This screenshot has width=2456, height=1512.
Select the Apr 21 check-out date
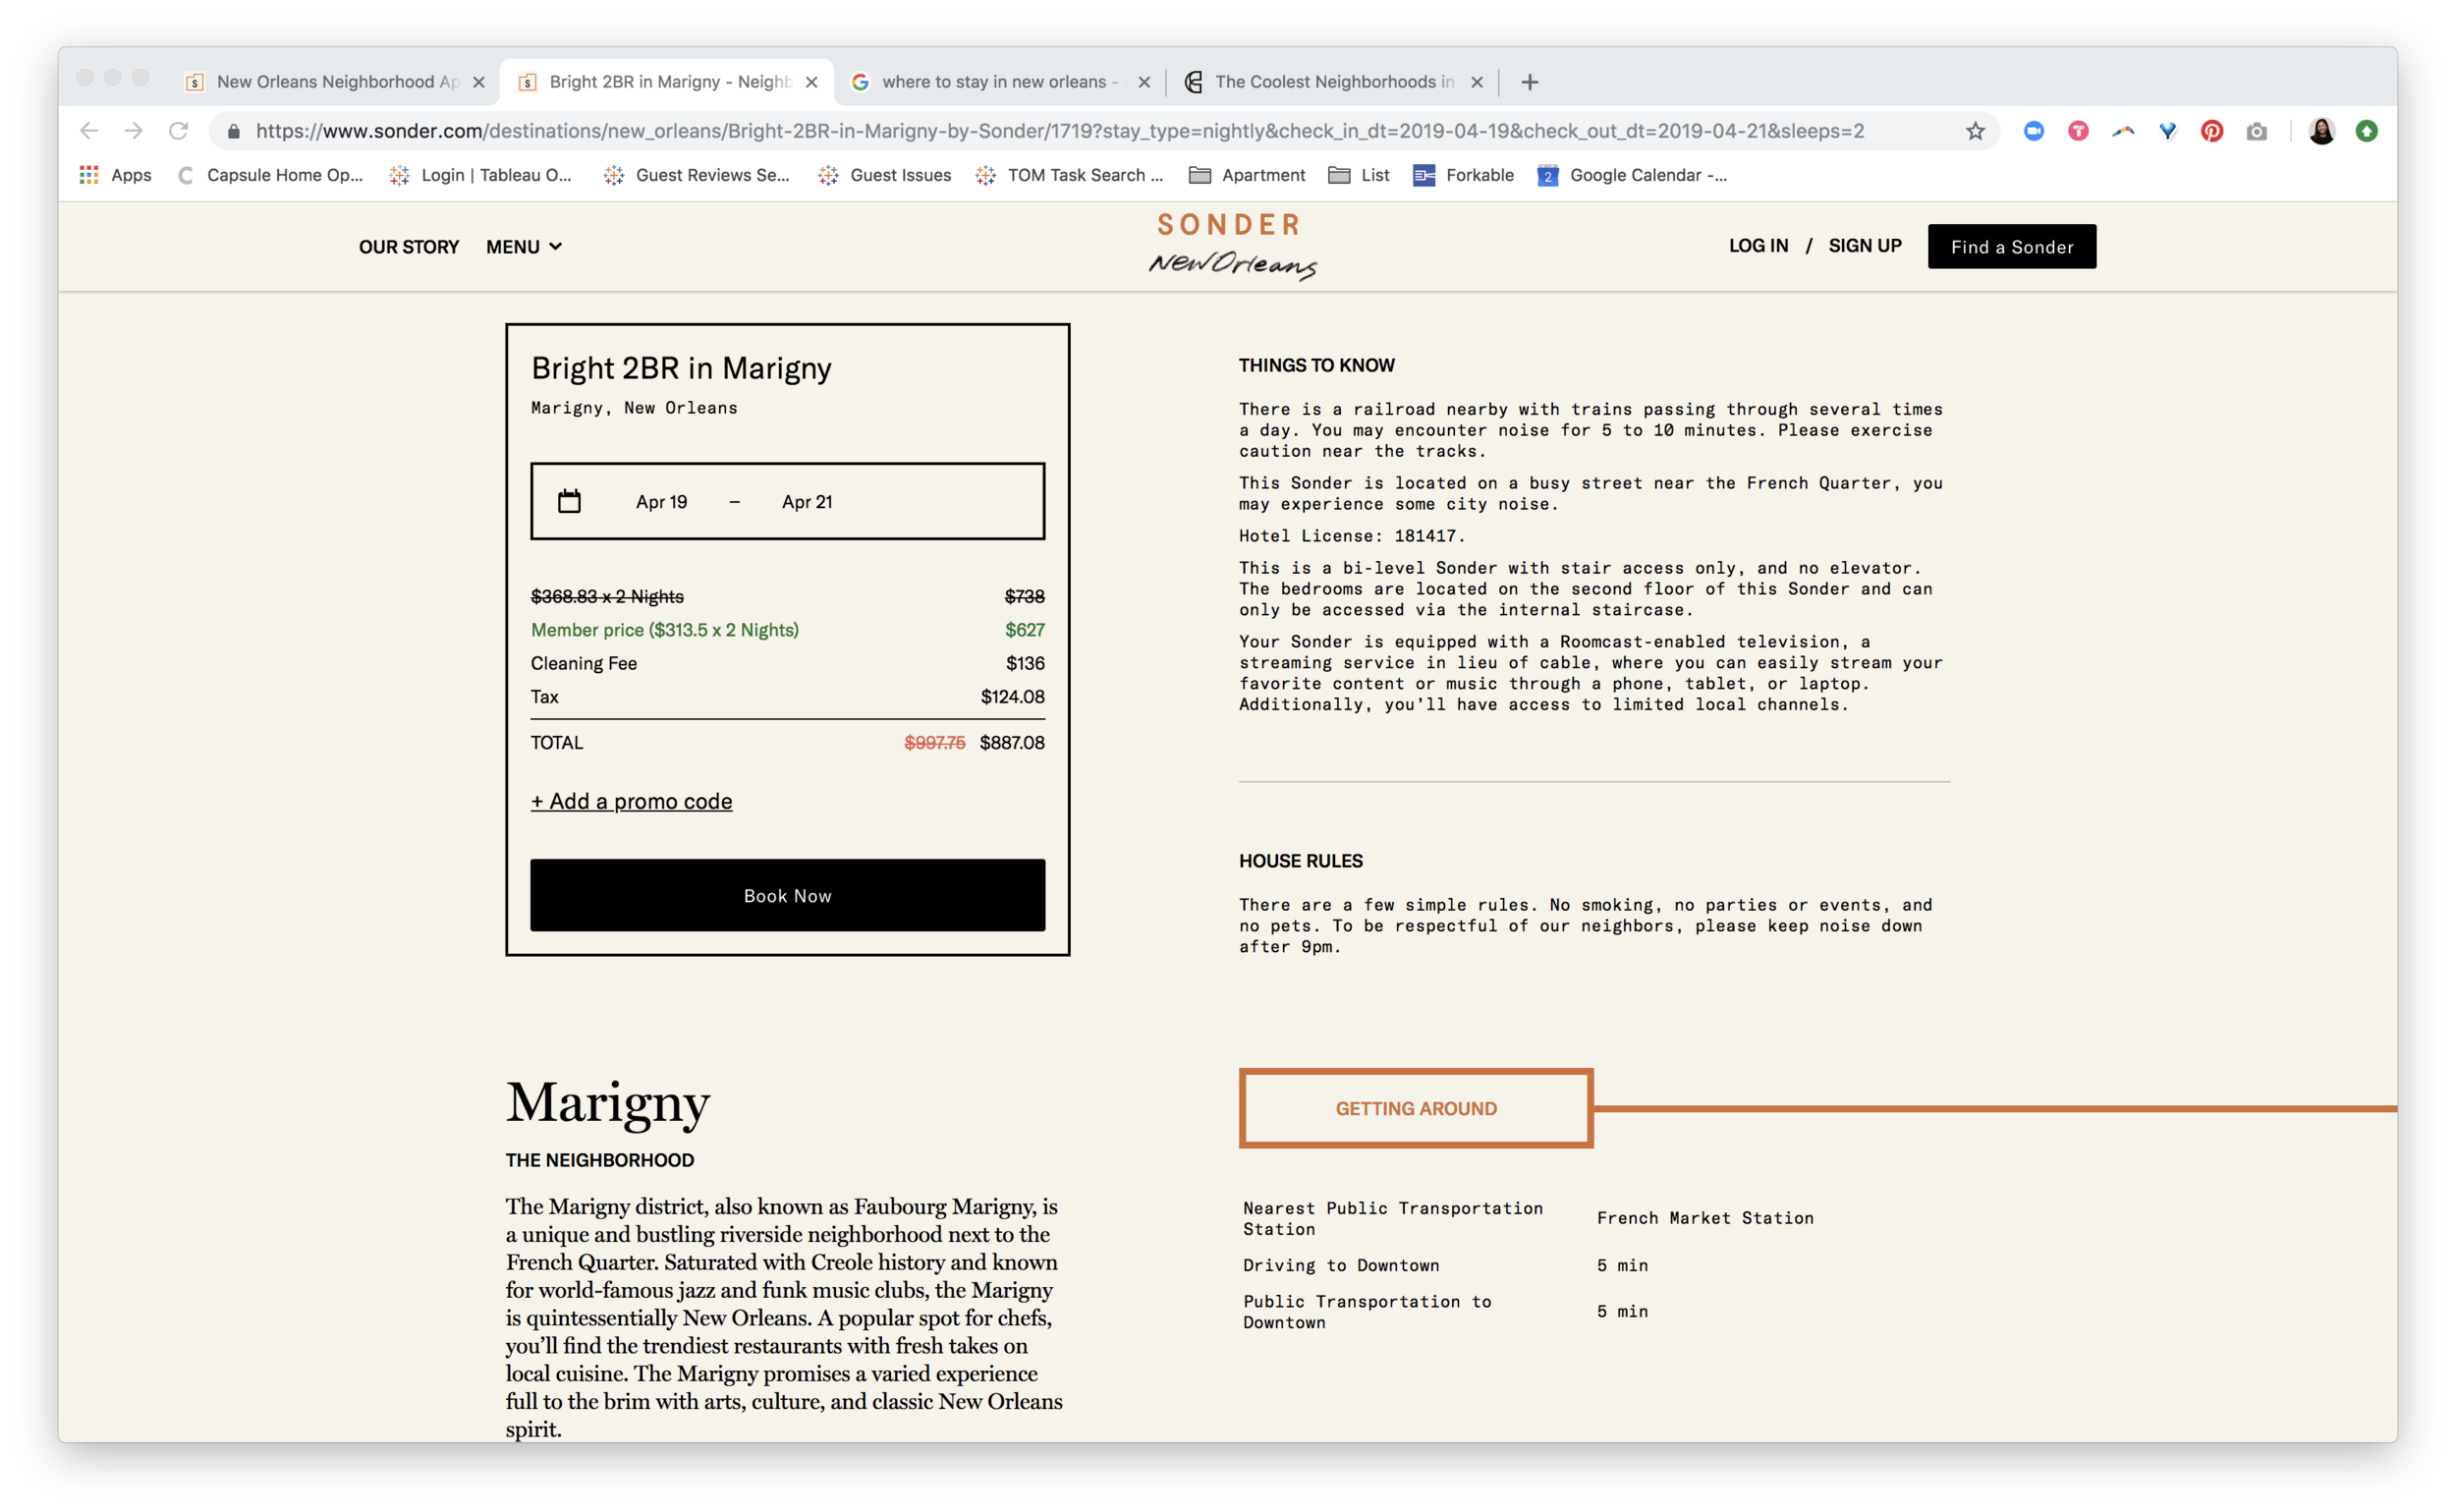807,502
